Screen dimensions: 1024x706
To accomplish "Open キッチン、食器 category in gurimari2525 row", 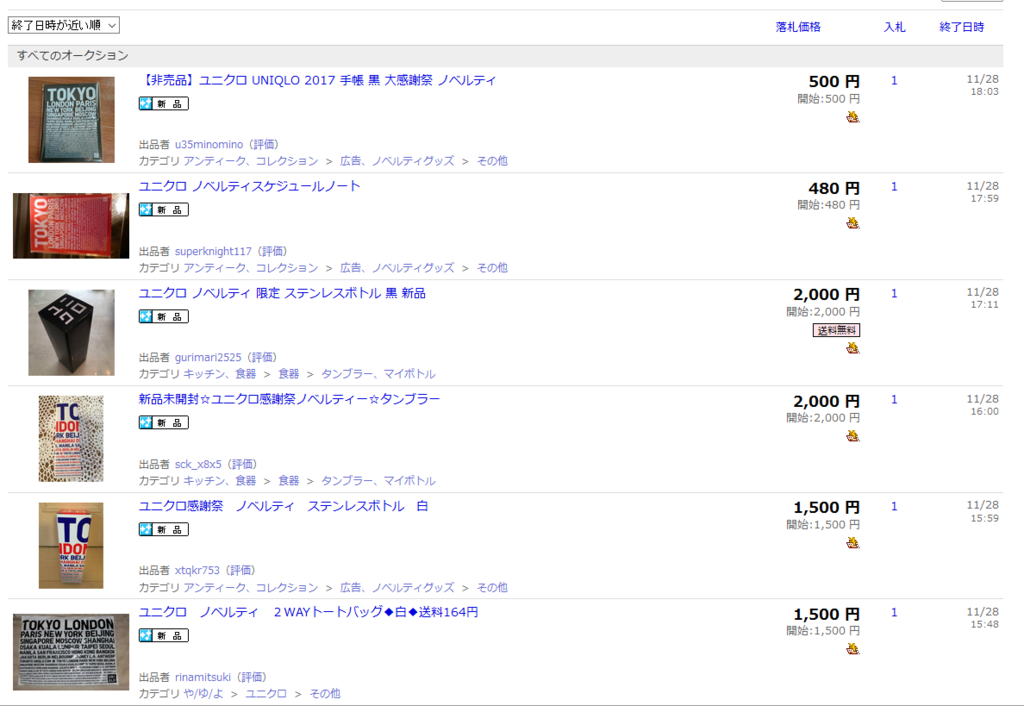I will tap(219, 374).
